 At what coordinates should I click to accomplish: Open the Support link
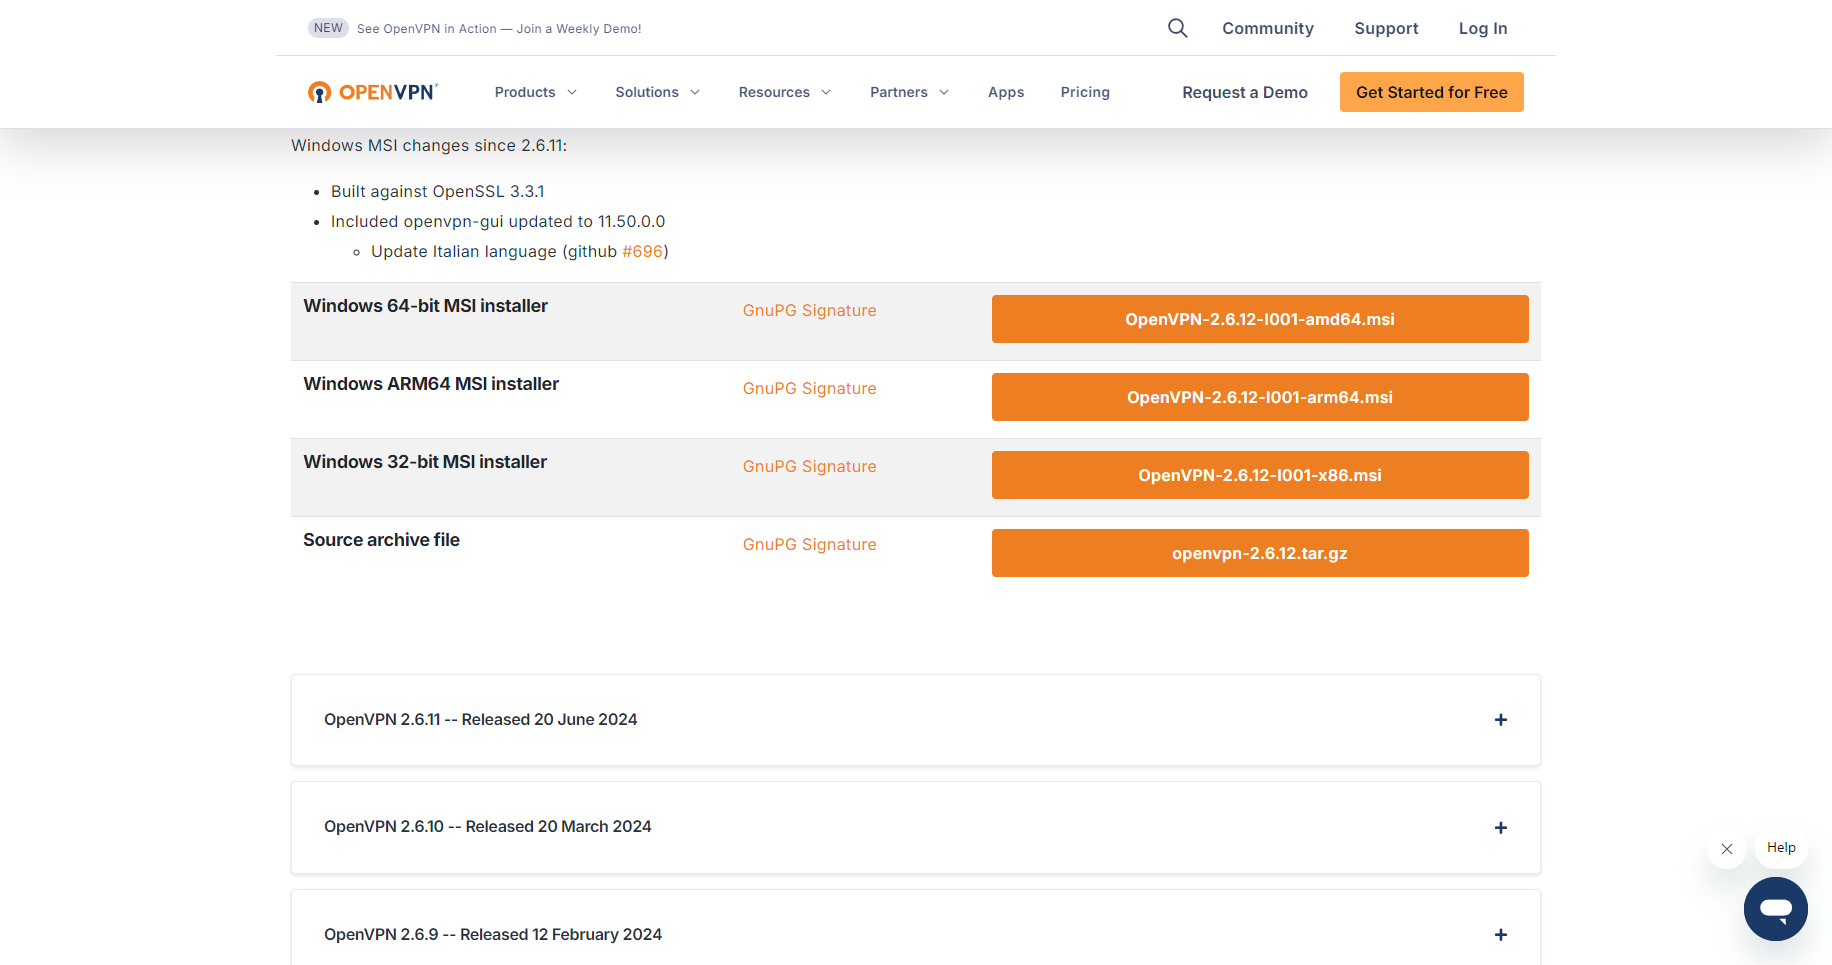pyautogui.click(x=1386, y=28)
